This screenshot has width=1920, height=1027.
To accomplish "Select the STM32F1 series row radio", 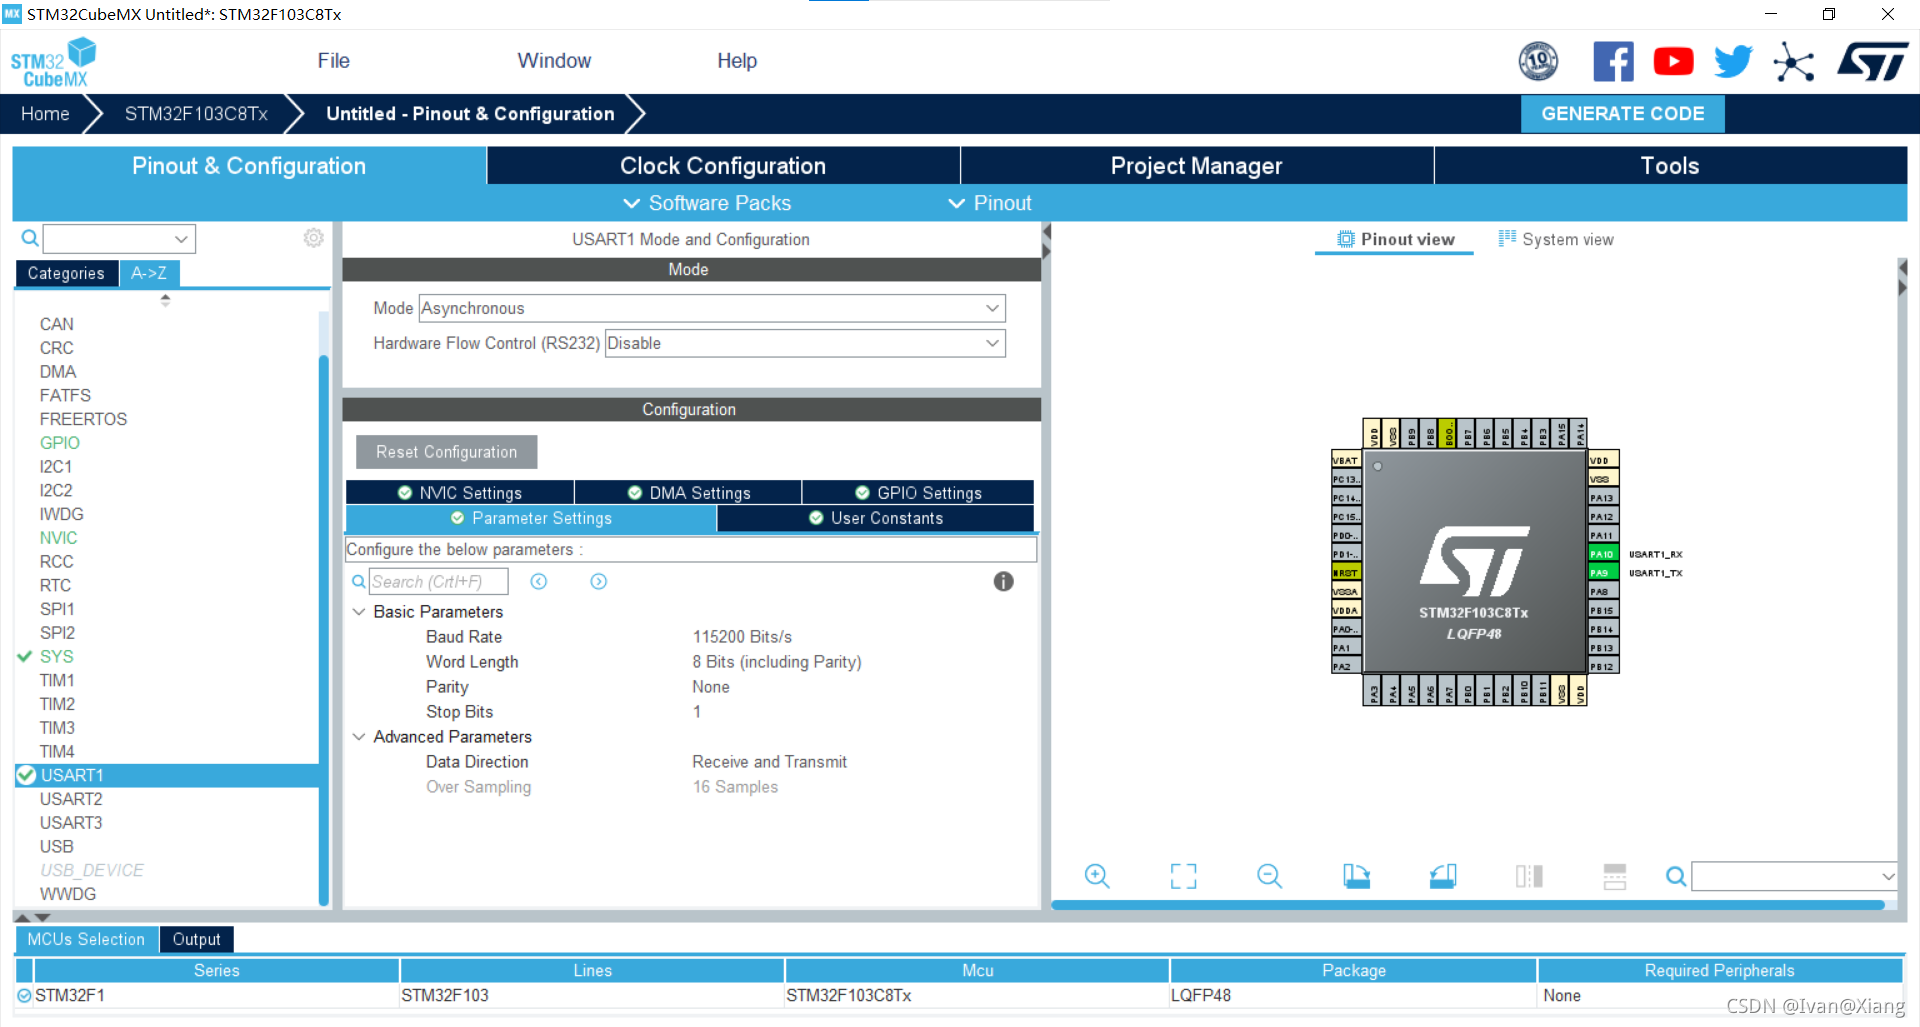I will coord(24,996).
